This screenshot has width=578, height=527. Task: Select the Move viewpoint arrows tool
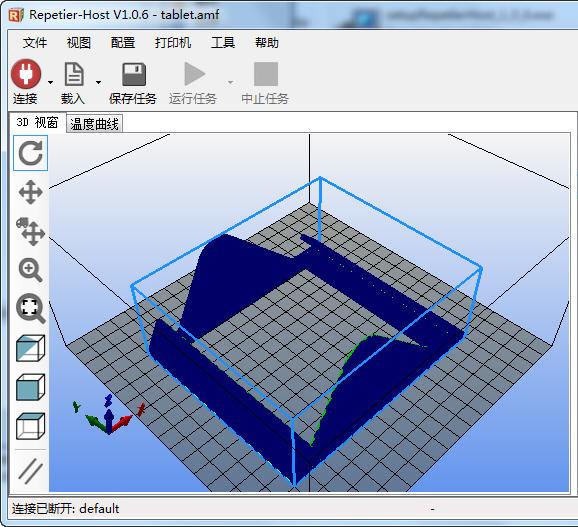point(31,192)
